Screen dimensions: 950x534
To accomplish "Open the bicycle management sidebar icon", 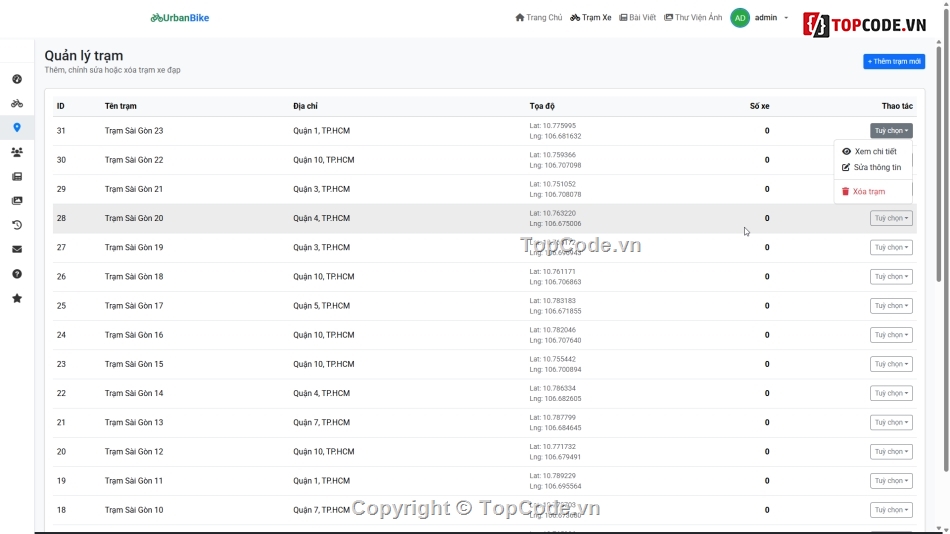I will click(x=17, y=104).
